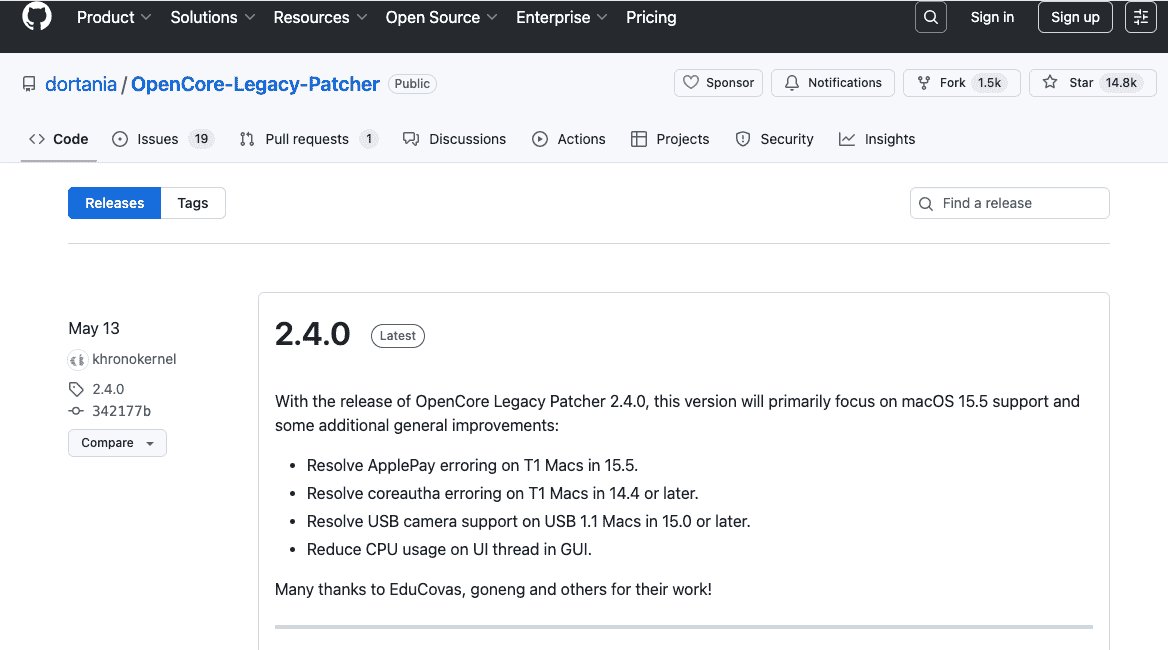1168x650 pixels.
Task: Open the appearance settings sliders icon
Action: click(1140, 17)
